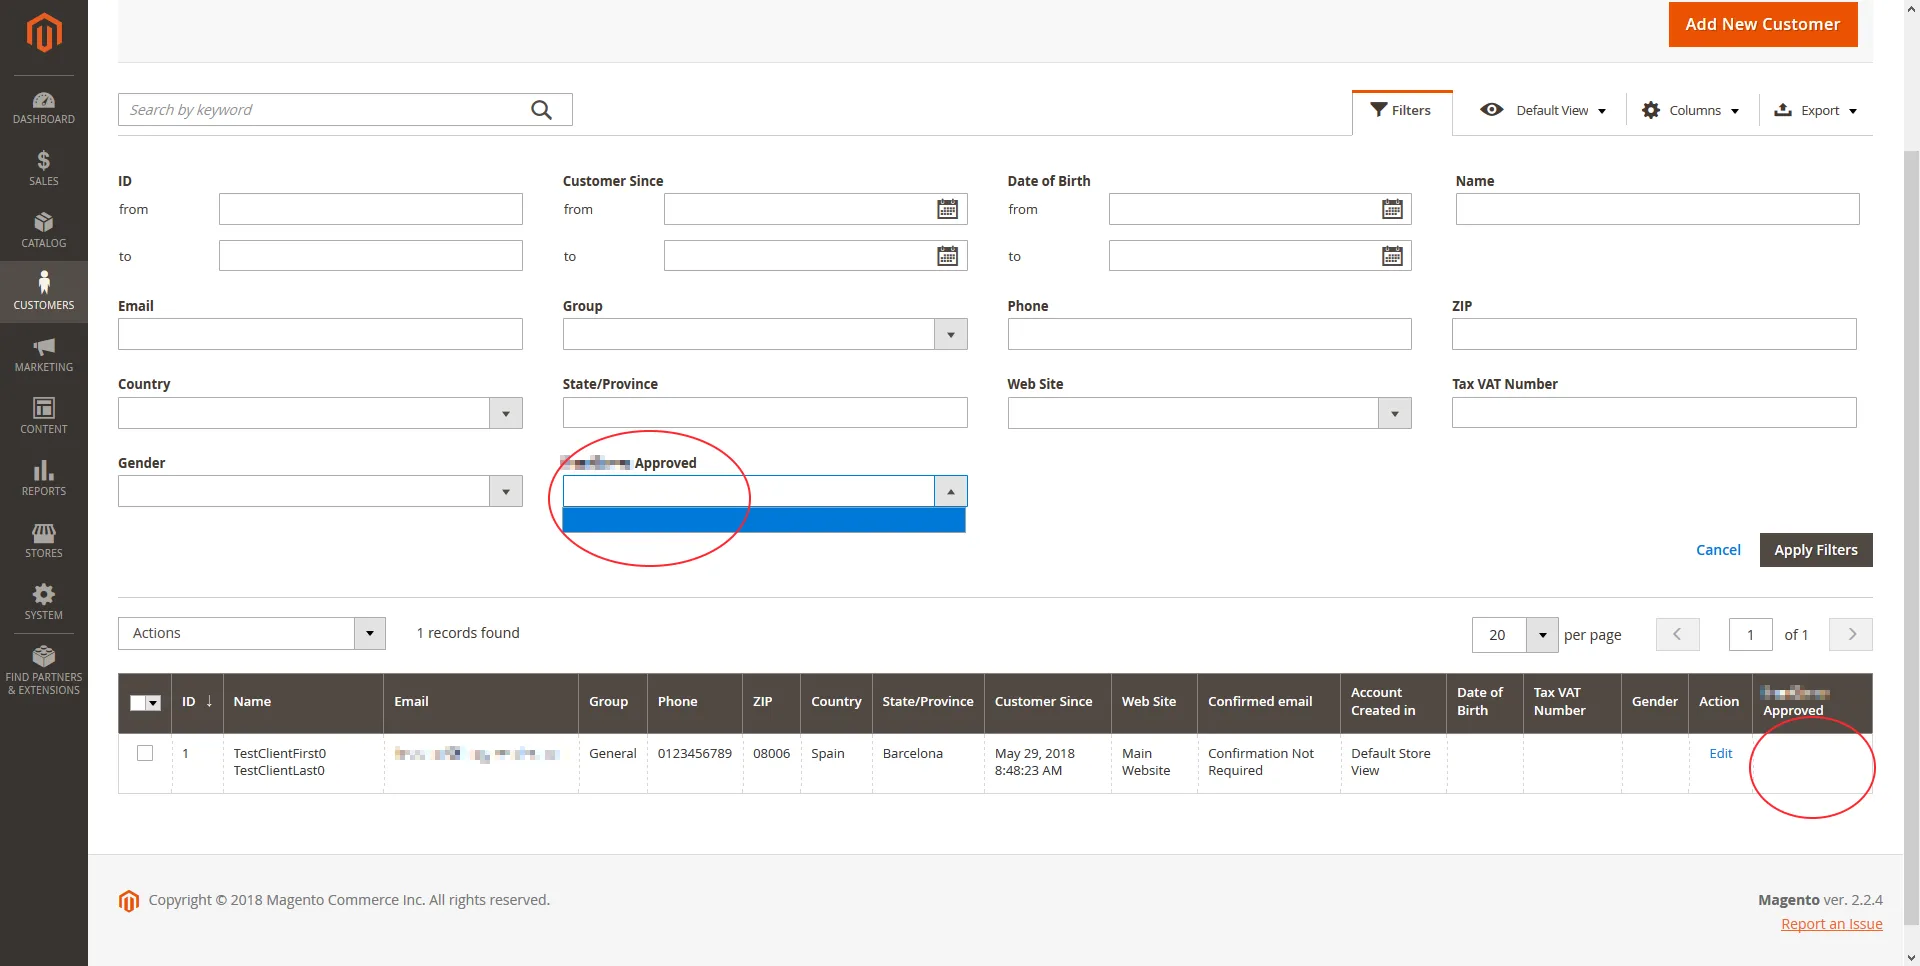Open the Columns settings menu

point(1691,111)
